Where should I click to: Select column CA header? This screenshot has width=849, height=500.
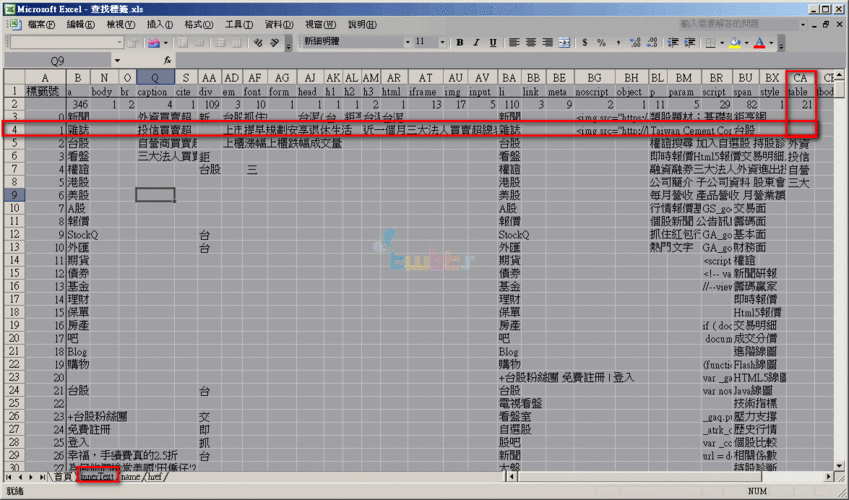[800, 78]
